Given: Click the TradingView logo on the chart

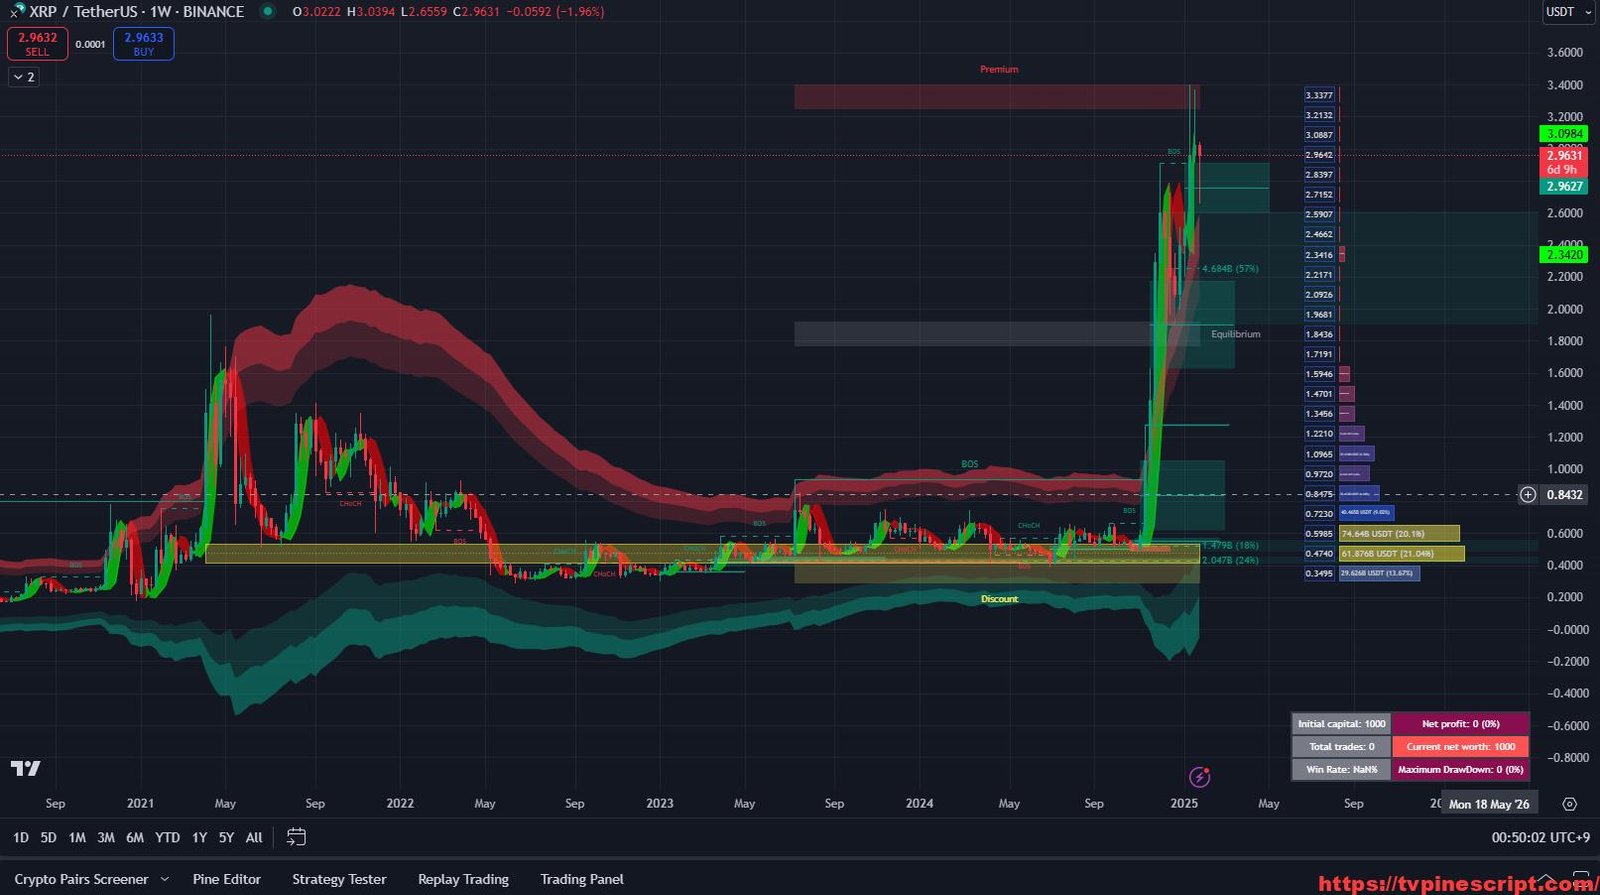Looking at the screenshot, I should [x=26, y=768].
